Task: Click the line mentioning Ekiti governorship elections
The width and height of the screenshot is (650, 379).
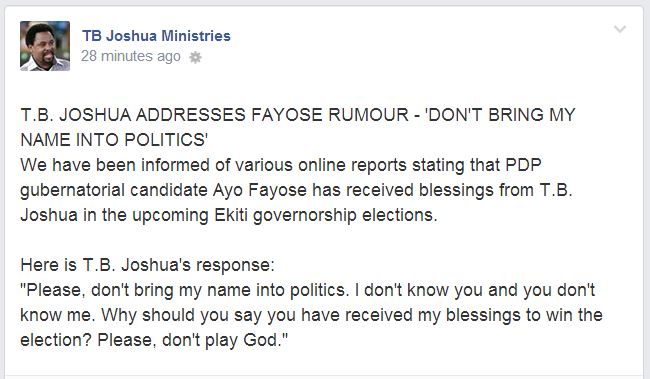Action: [x=229, y=215]
